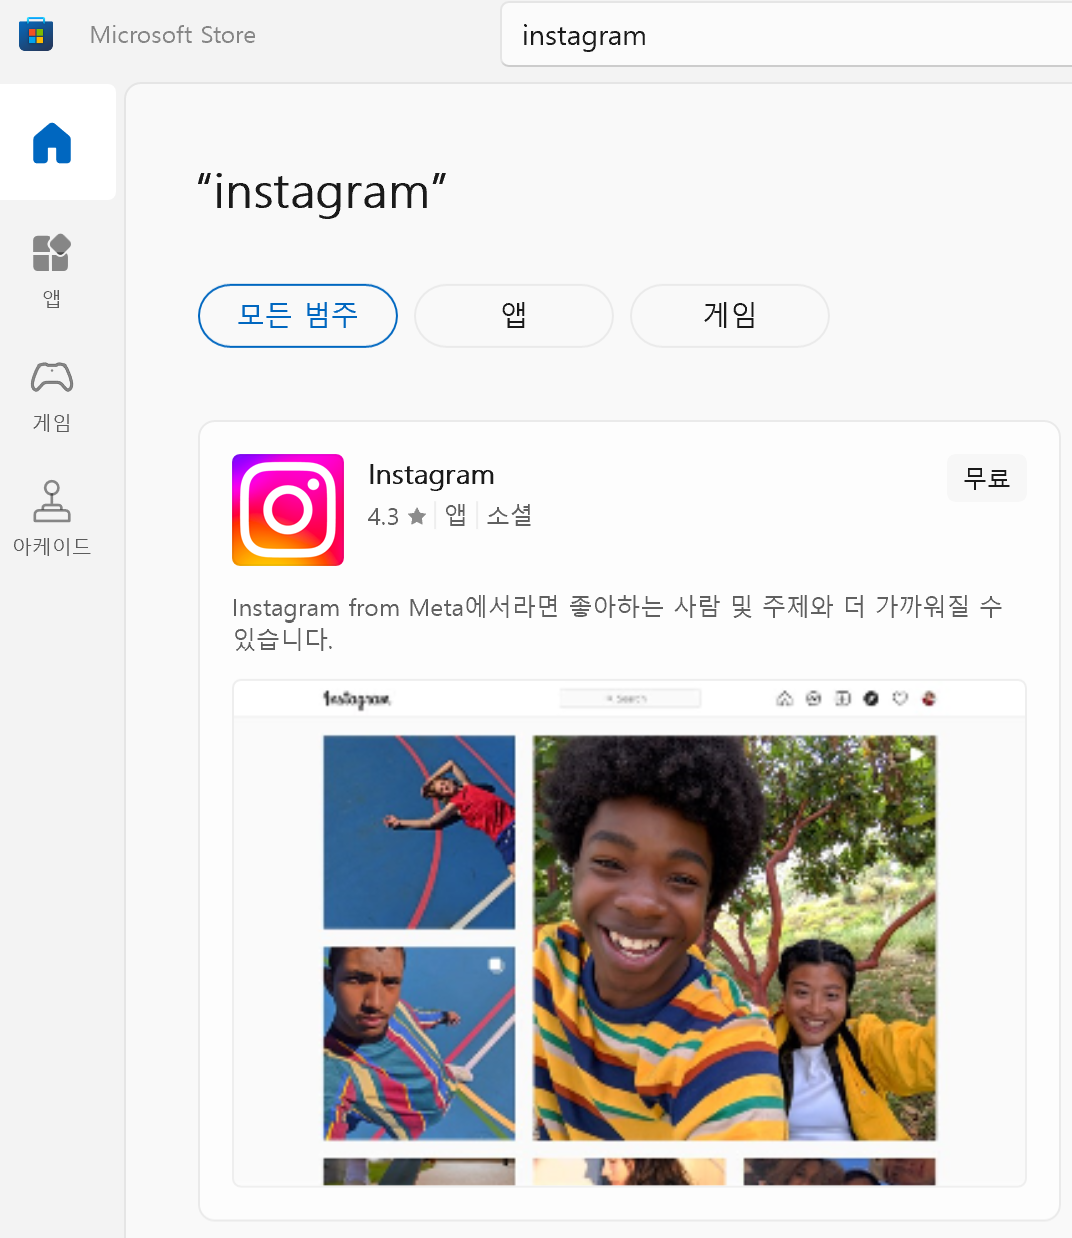Click the 무료 (Free) button
This screenshot has width=1072, height=1238.
click(987, 478)
